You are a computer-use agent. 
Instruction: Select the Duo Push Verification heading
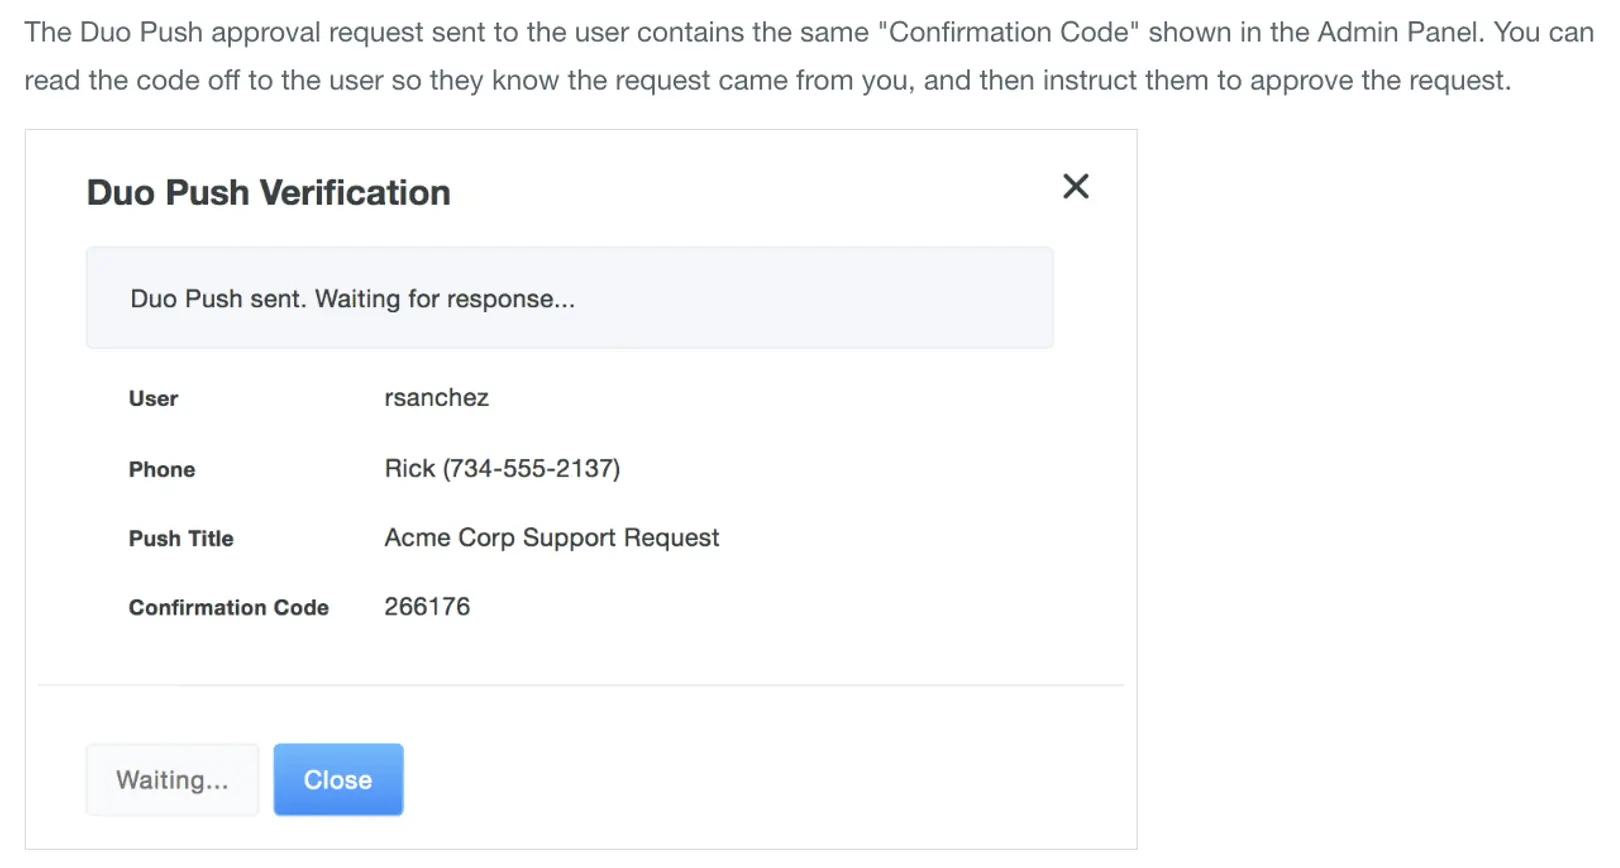267,192
